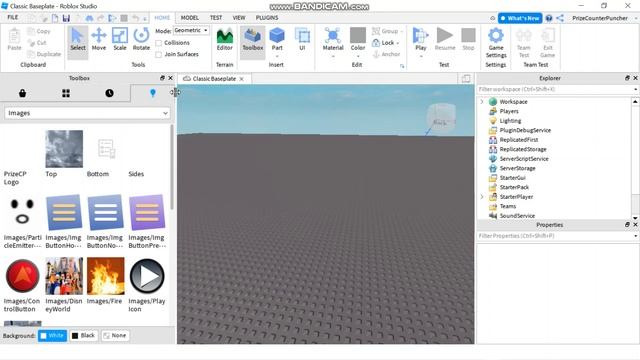The height and width of the screenshot is (360, 640).
Task: Close the Classic Baseplate document tab
Action: coord(242,79)
